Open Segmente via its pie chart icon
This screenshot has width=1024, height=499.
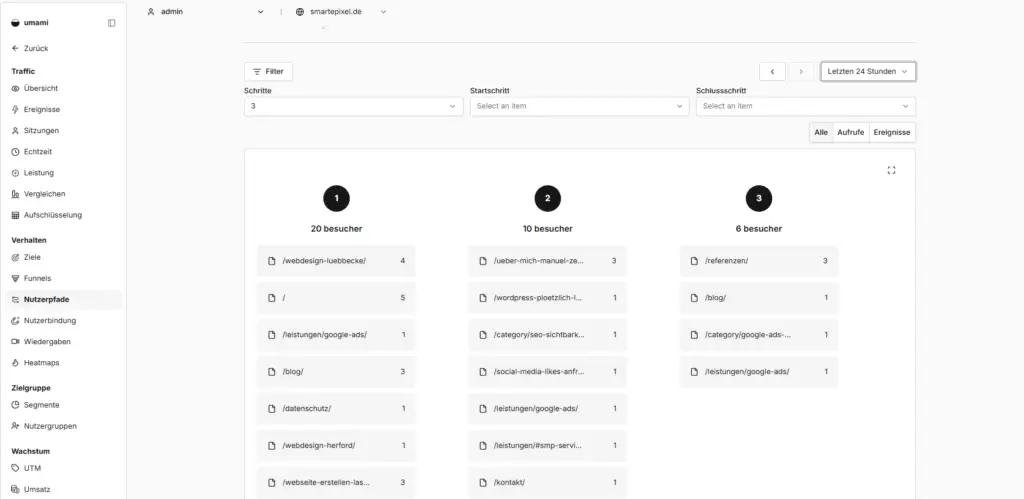[x=16, y=405]
